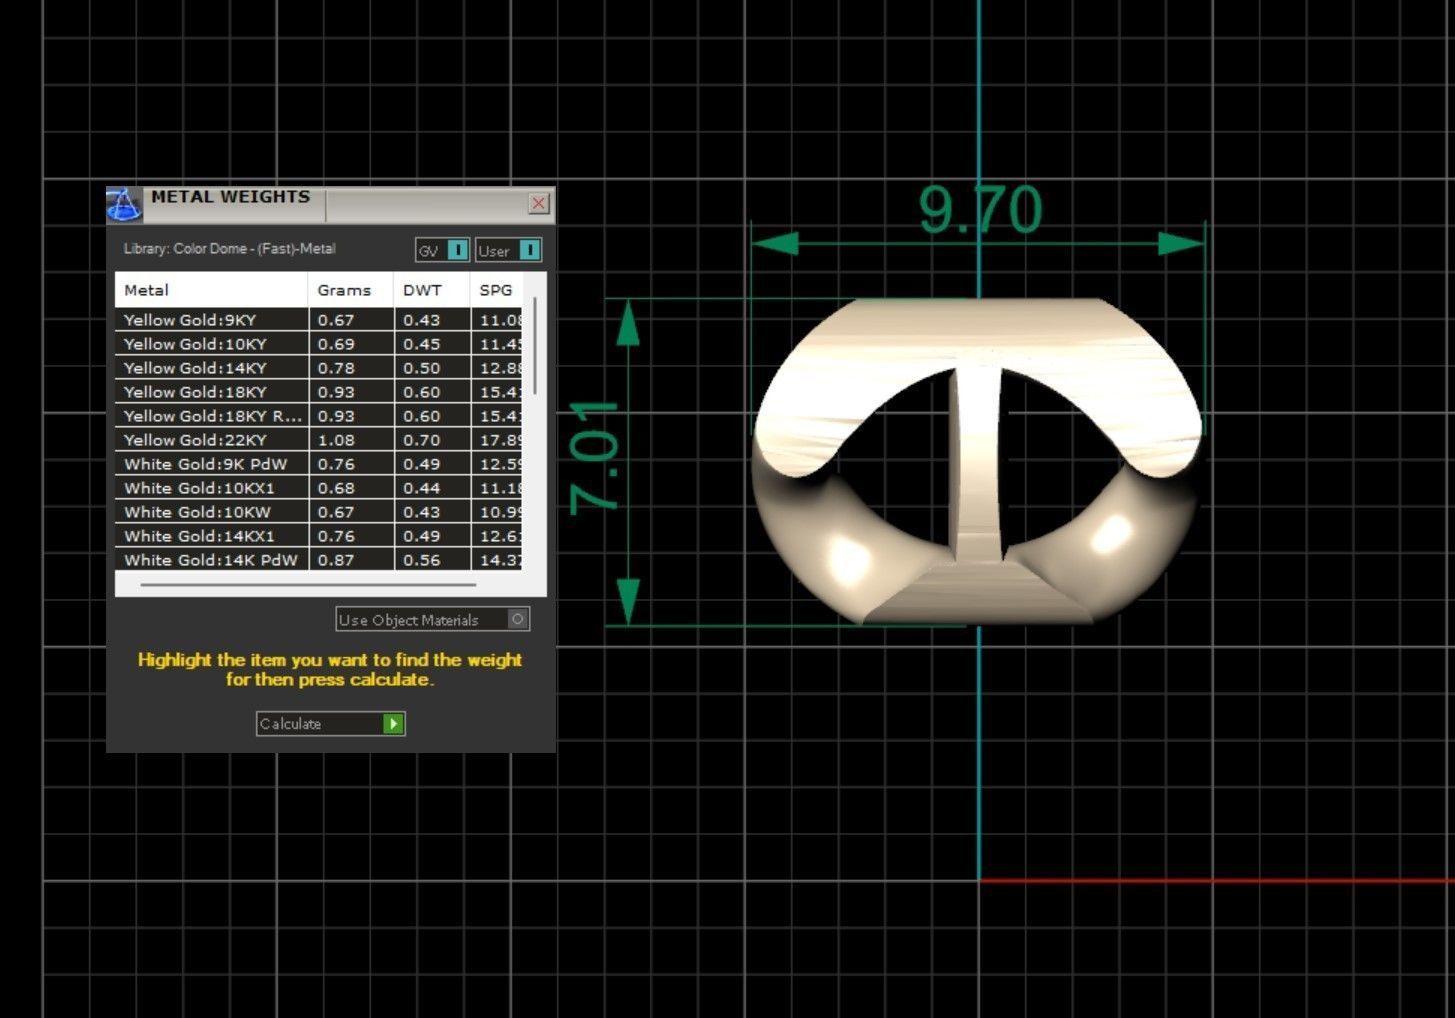Click the Metal Weights title bar logo icon
The width and height of the screenshot is (1455, 1018).
click(124, 204)
